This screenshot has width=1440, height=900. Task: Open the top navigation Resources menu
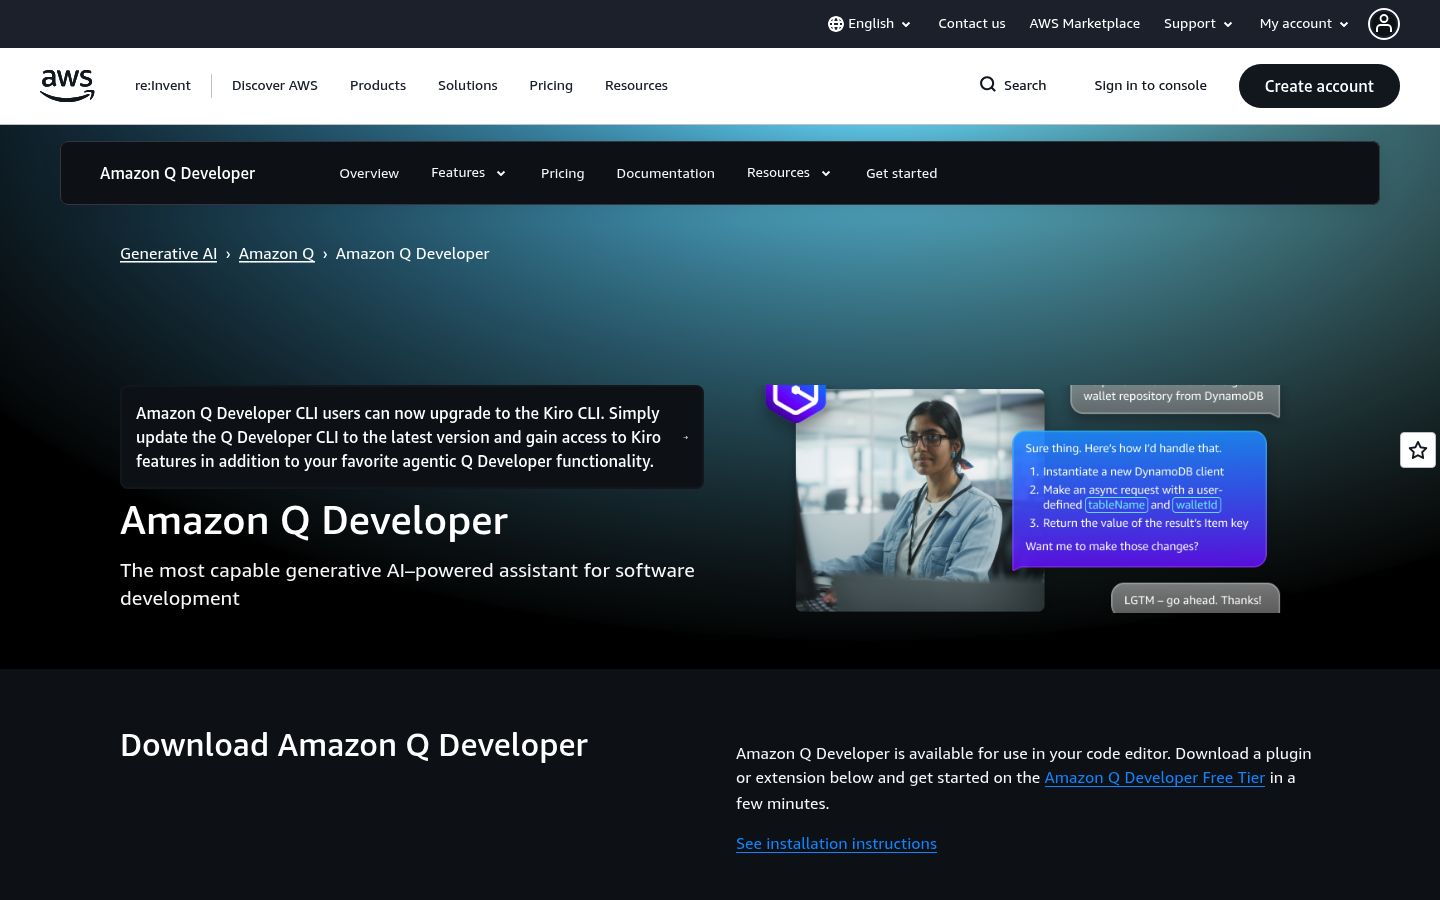click(x=636, y=86)
